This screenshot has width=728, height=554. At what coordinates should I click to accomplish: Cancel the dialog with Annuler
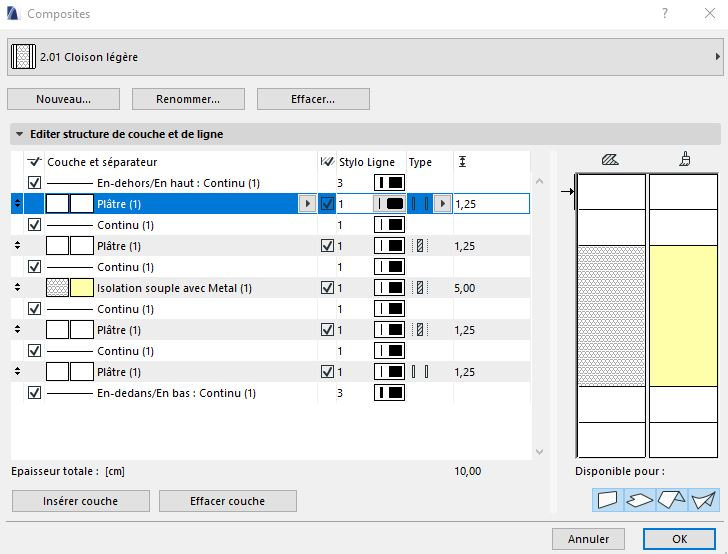tap(588, 539)
